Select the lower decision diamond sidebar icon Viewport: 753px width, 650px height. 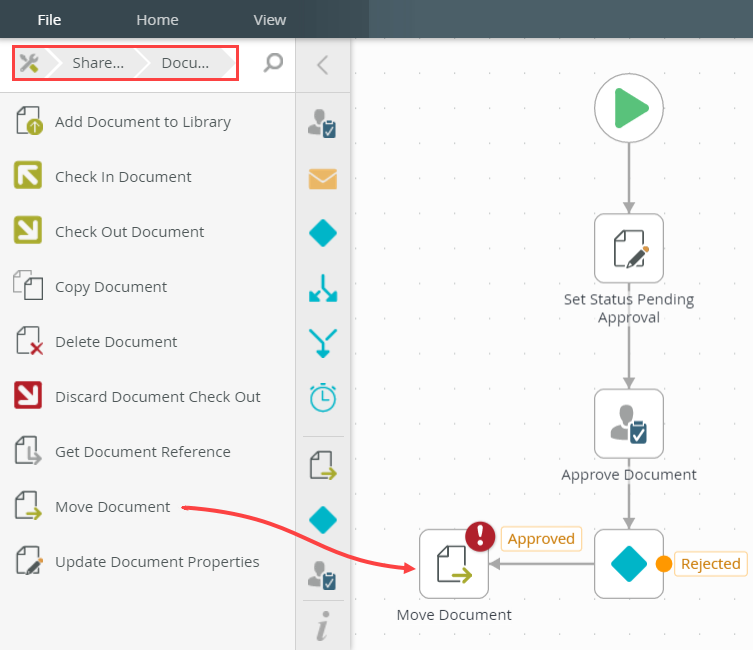click(323, 520)
